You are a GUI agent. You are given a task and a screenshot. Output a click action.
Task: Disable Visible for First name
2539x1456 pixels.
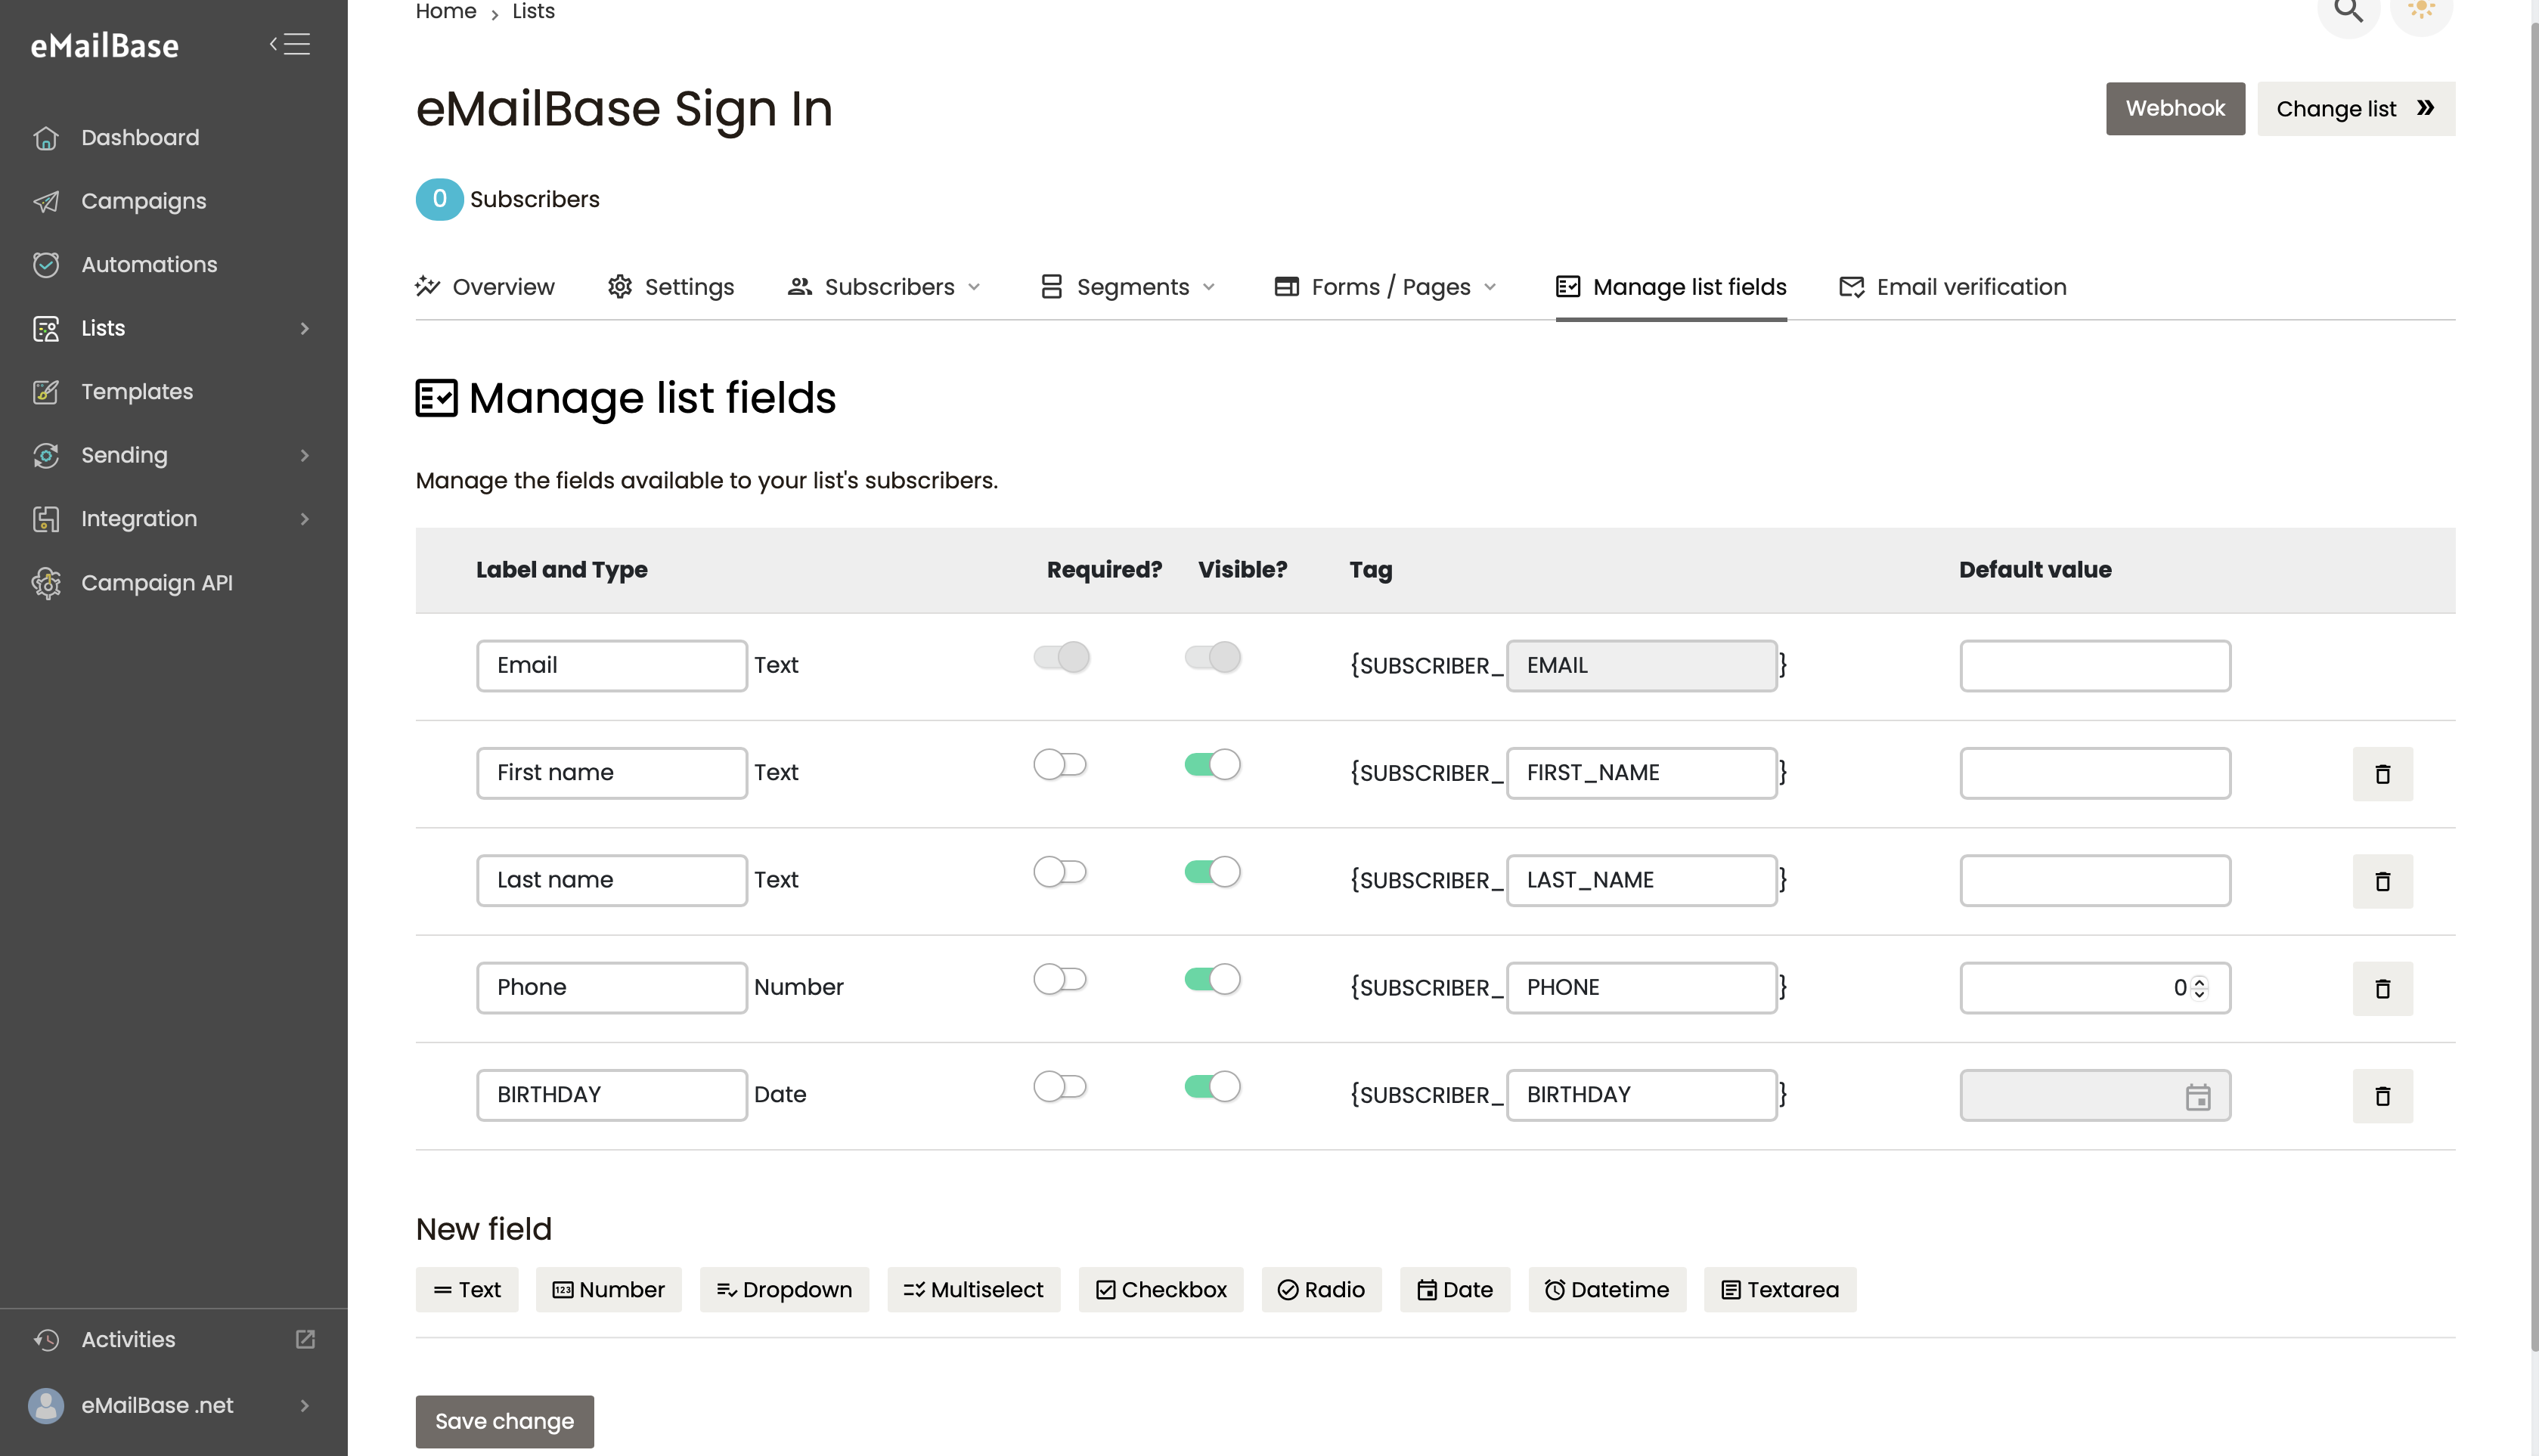[x=1212, y=764]
